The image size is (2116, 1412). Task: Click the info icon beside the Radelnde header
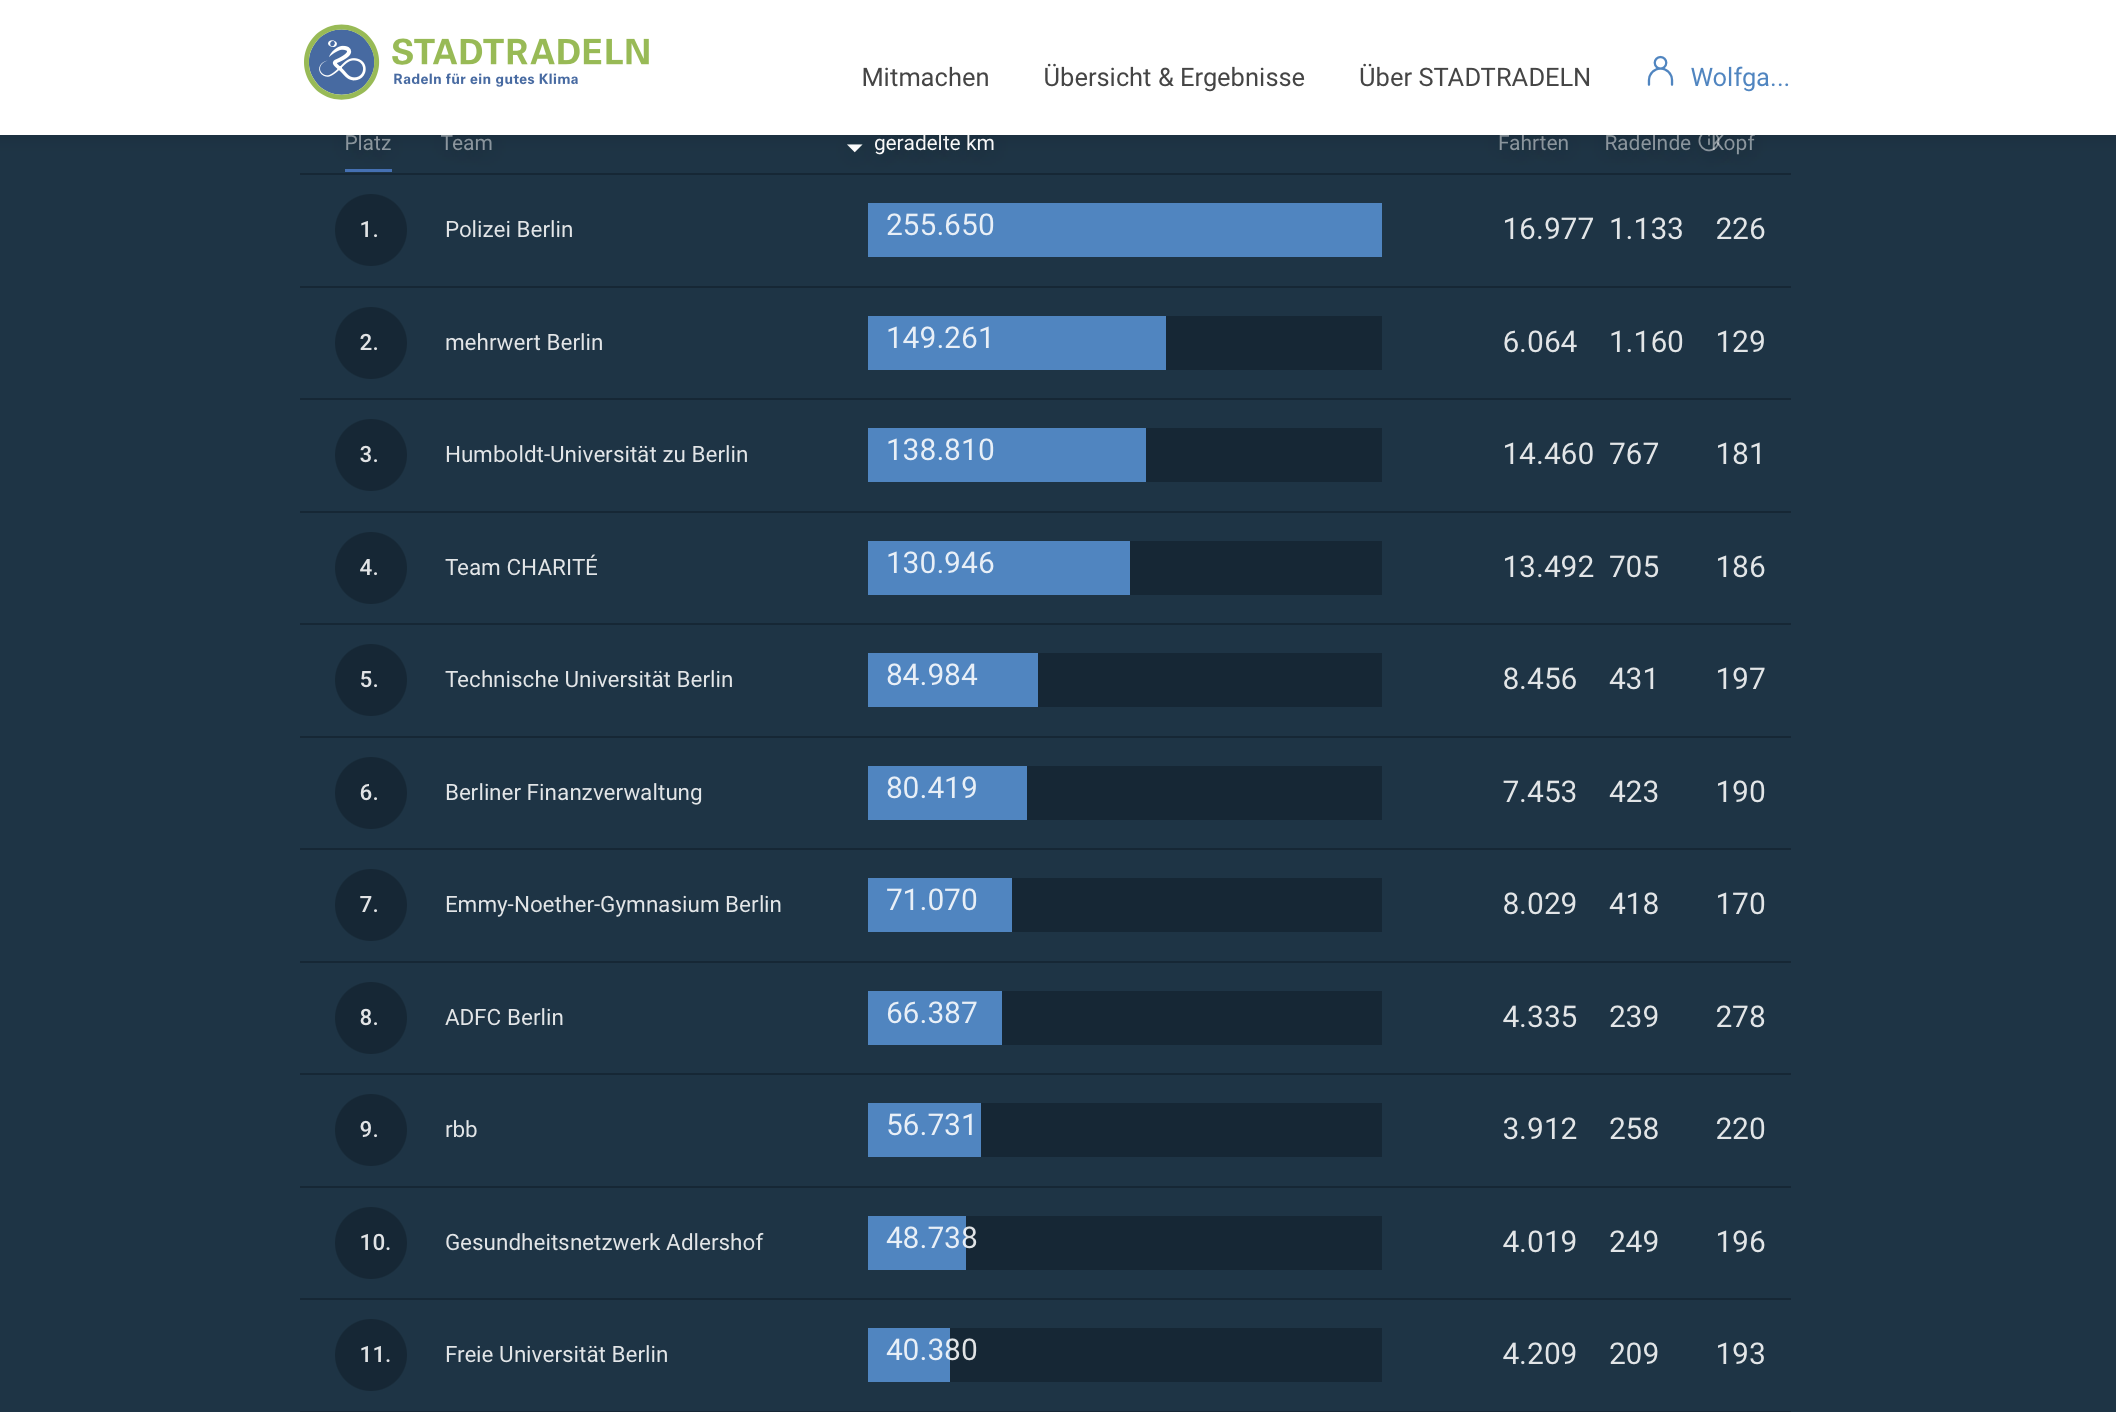pyautogui.click(x=1708, y=142)
